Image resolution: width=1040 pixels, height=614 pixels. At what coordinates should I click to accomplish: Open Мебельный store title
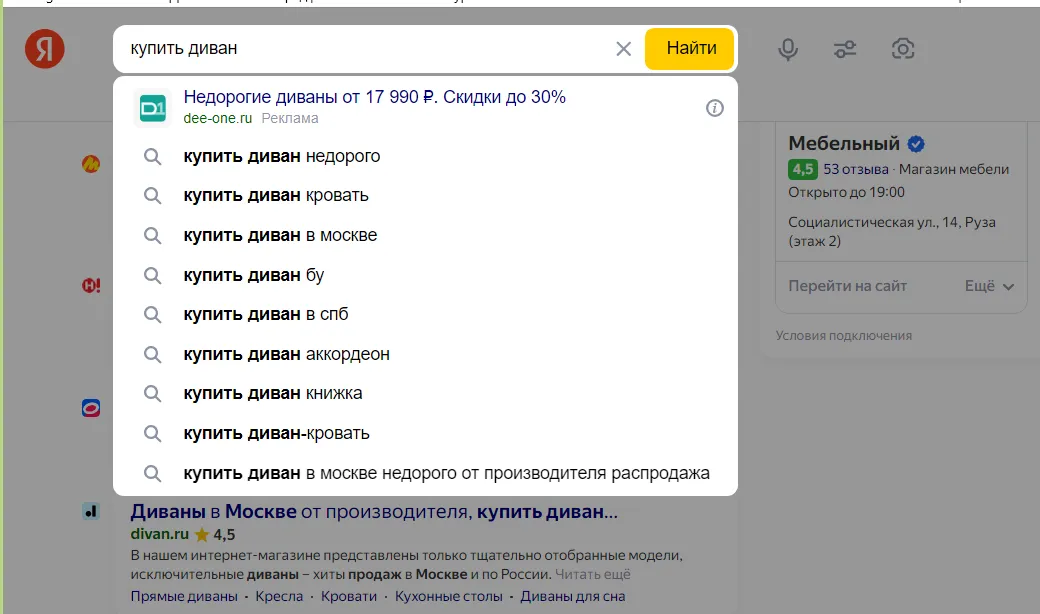[x=844, y=143]
